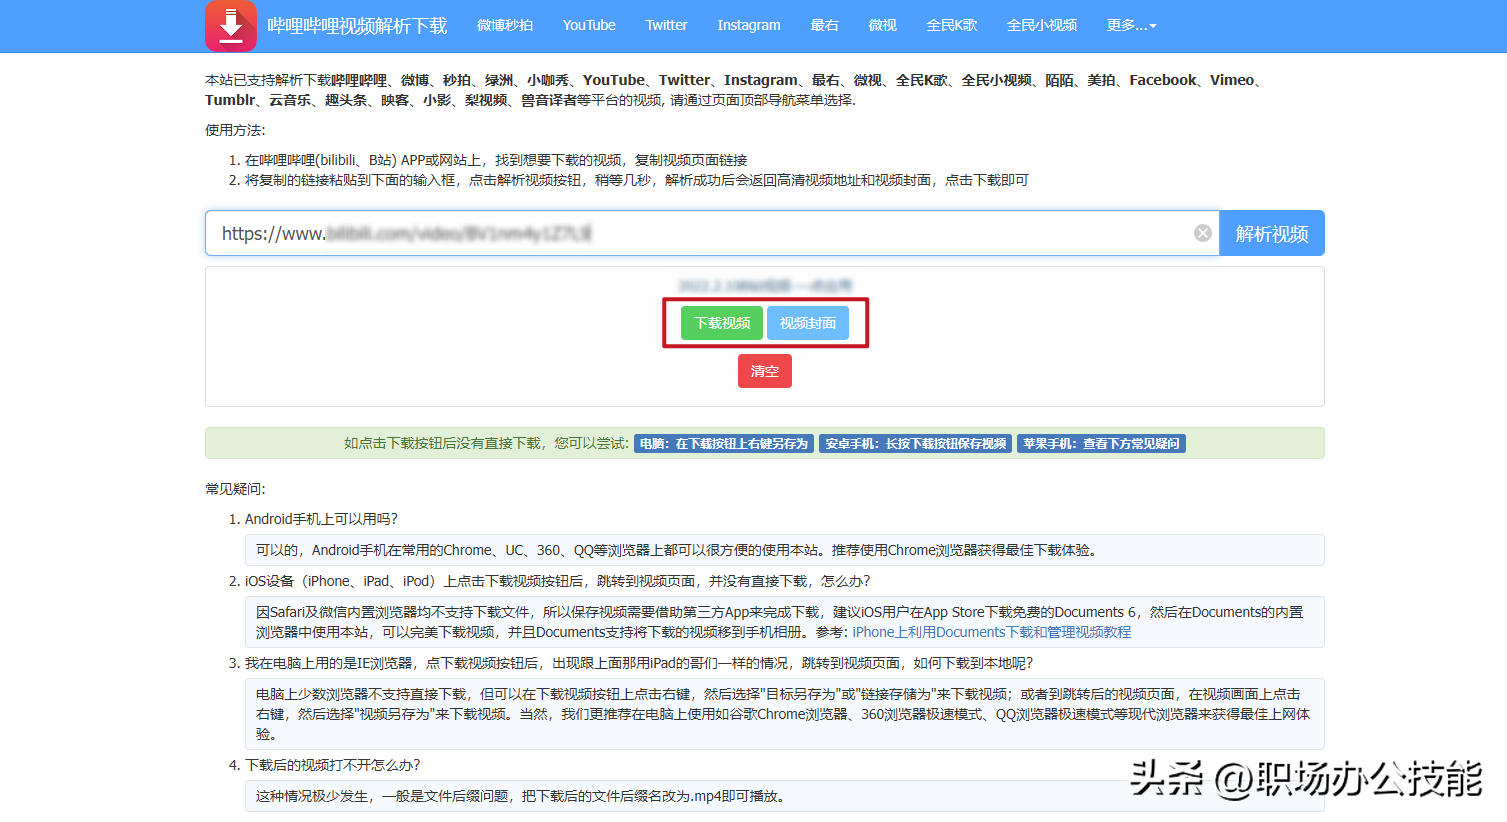Clear the URL input with the X icon
Screen dimensions: 1507x822
point(1203,233)
